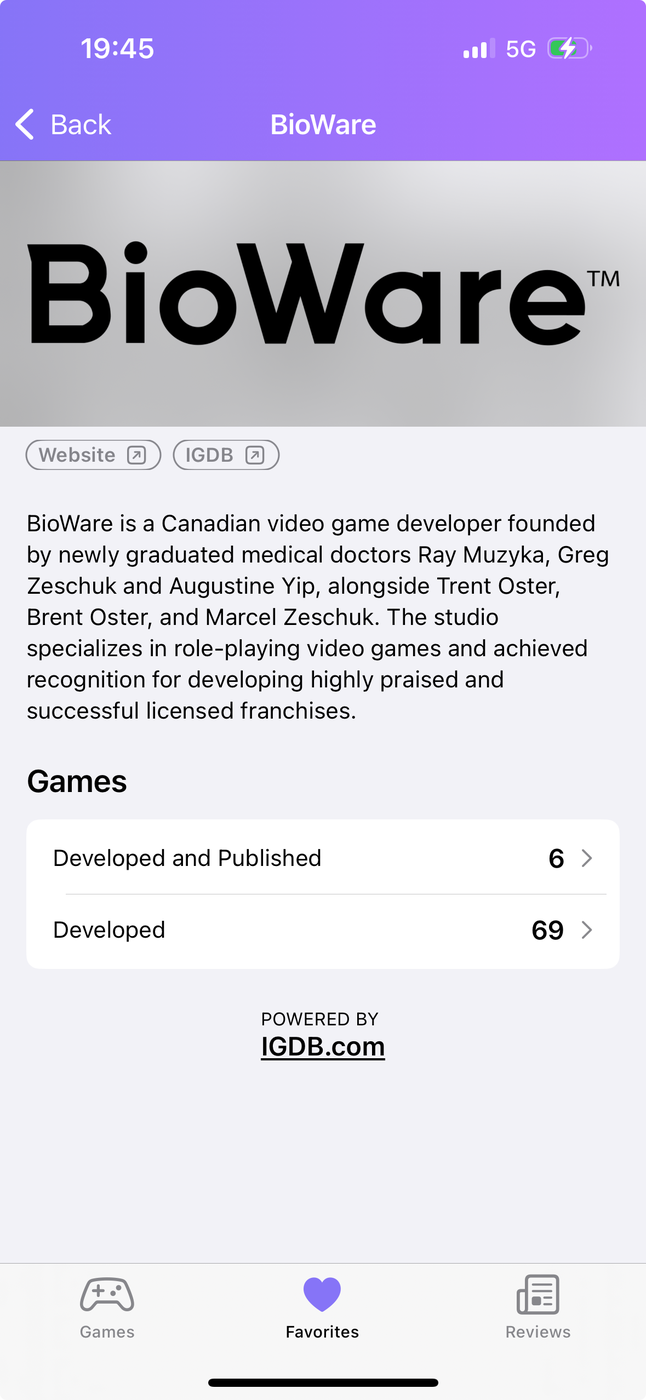The height and width of the screenshot is (1400, 646).
Task: Tap the Reviews newspaper icon
Action: (538, 1295)
